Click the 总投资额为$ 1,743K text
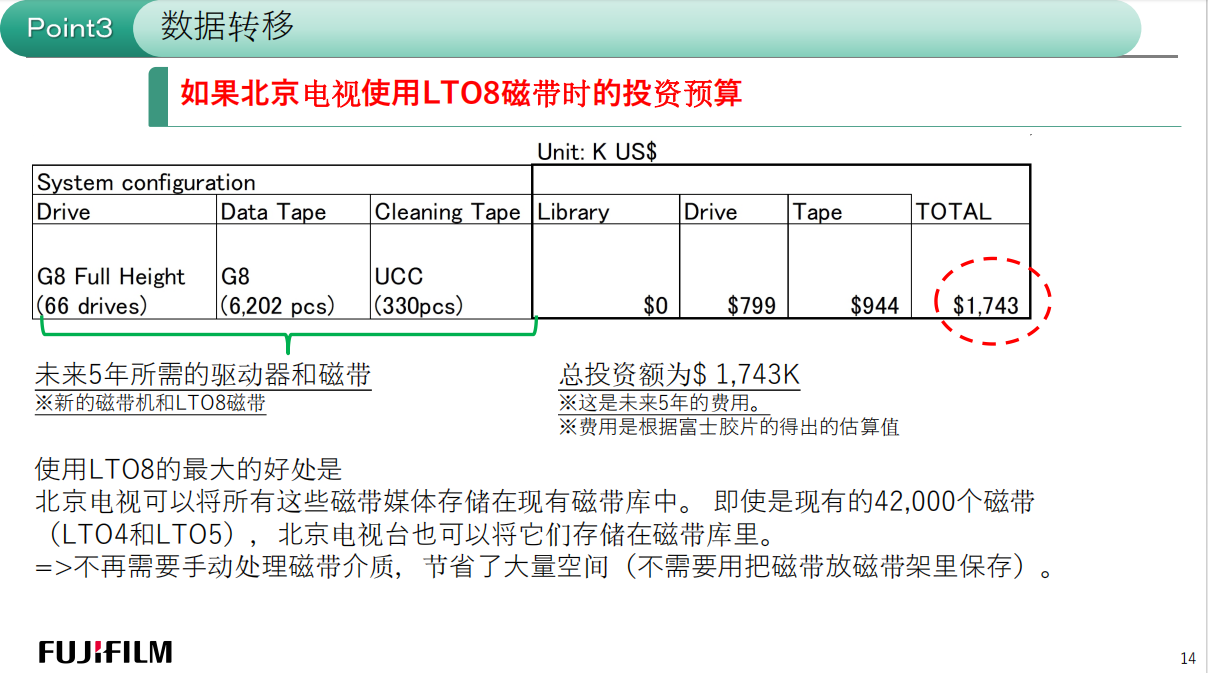The width and height of the screenshot is (1208, 673). click(x=679, y=376)
